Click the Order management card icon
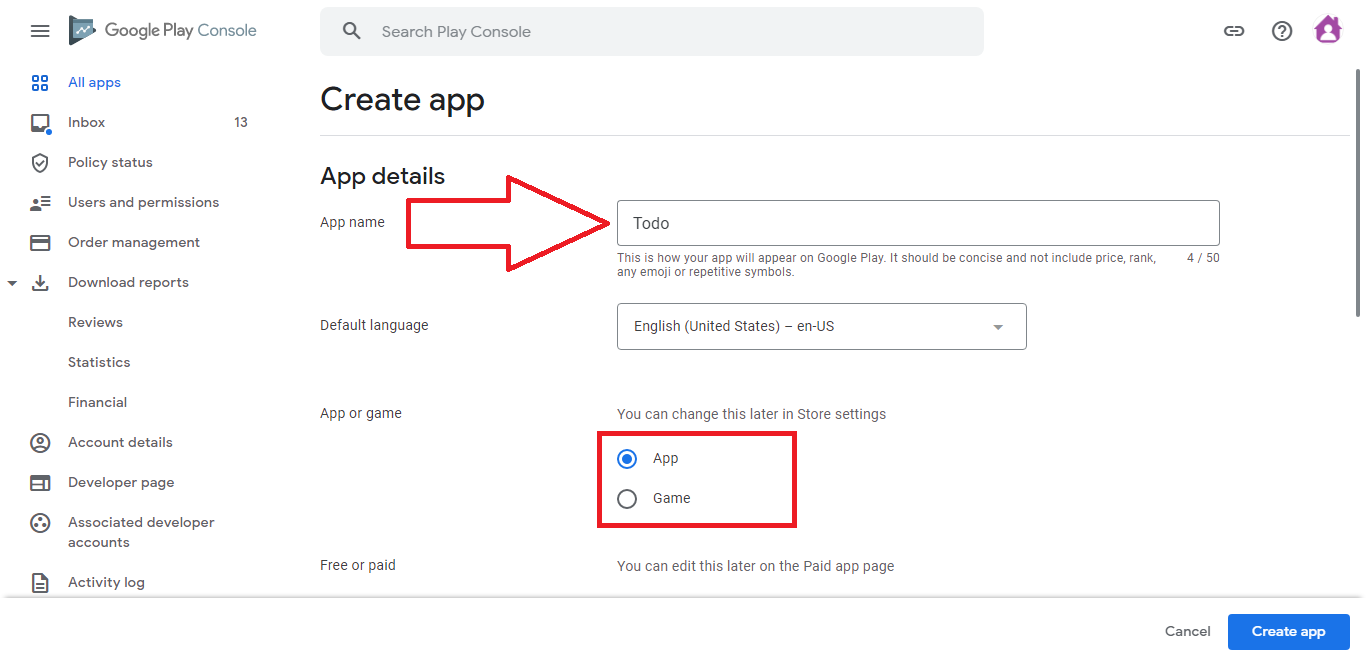The height and width of the screenshot is (665, 1366). [x=40, y=243]
